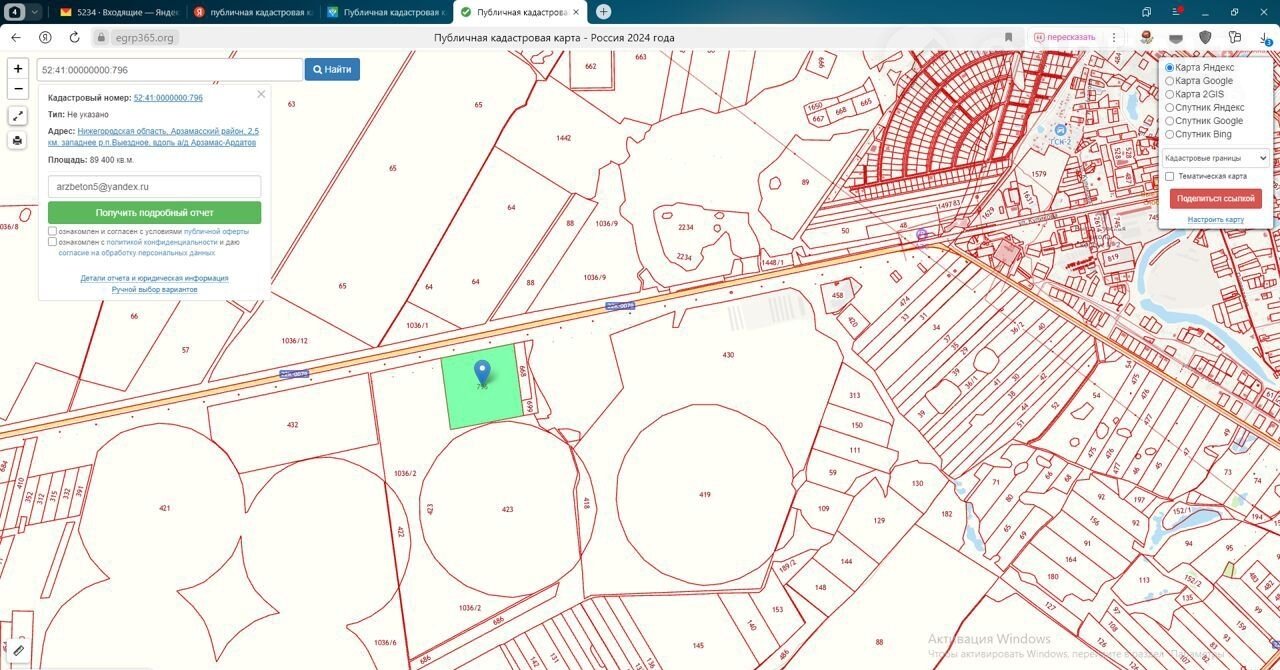Click the Найти search button

pos(332,69)
